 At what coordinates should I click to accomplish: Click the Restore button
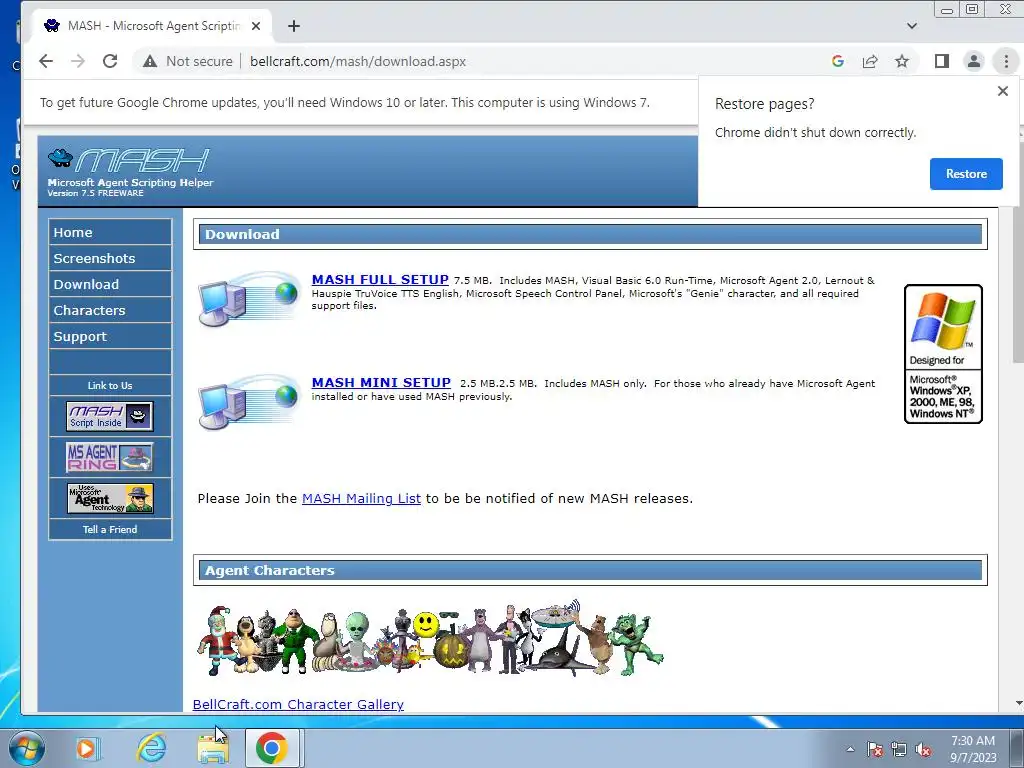click(966, 174)
